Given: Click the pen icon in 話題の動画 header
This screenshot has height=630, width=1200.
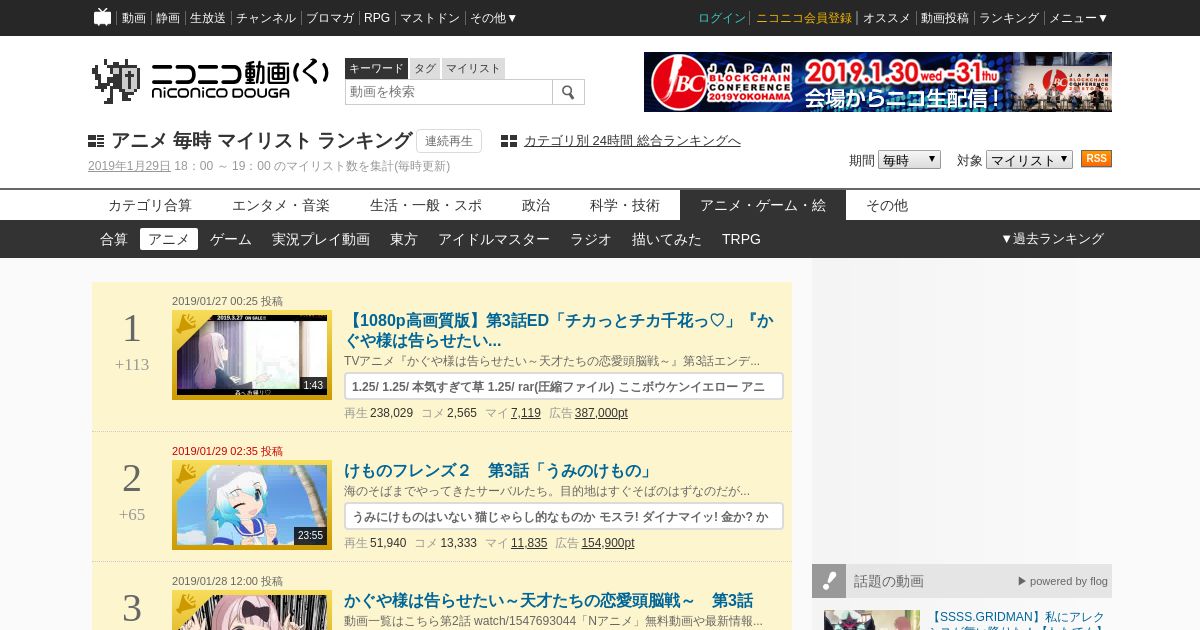Looking at the screenshot, I should click(829, 581).
